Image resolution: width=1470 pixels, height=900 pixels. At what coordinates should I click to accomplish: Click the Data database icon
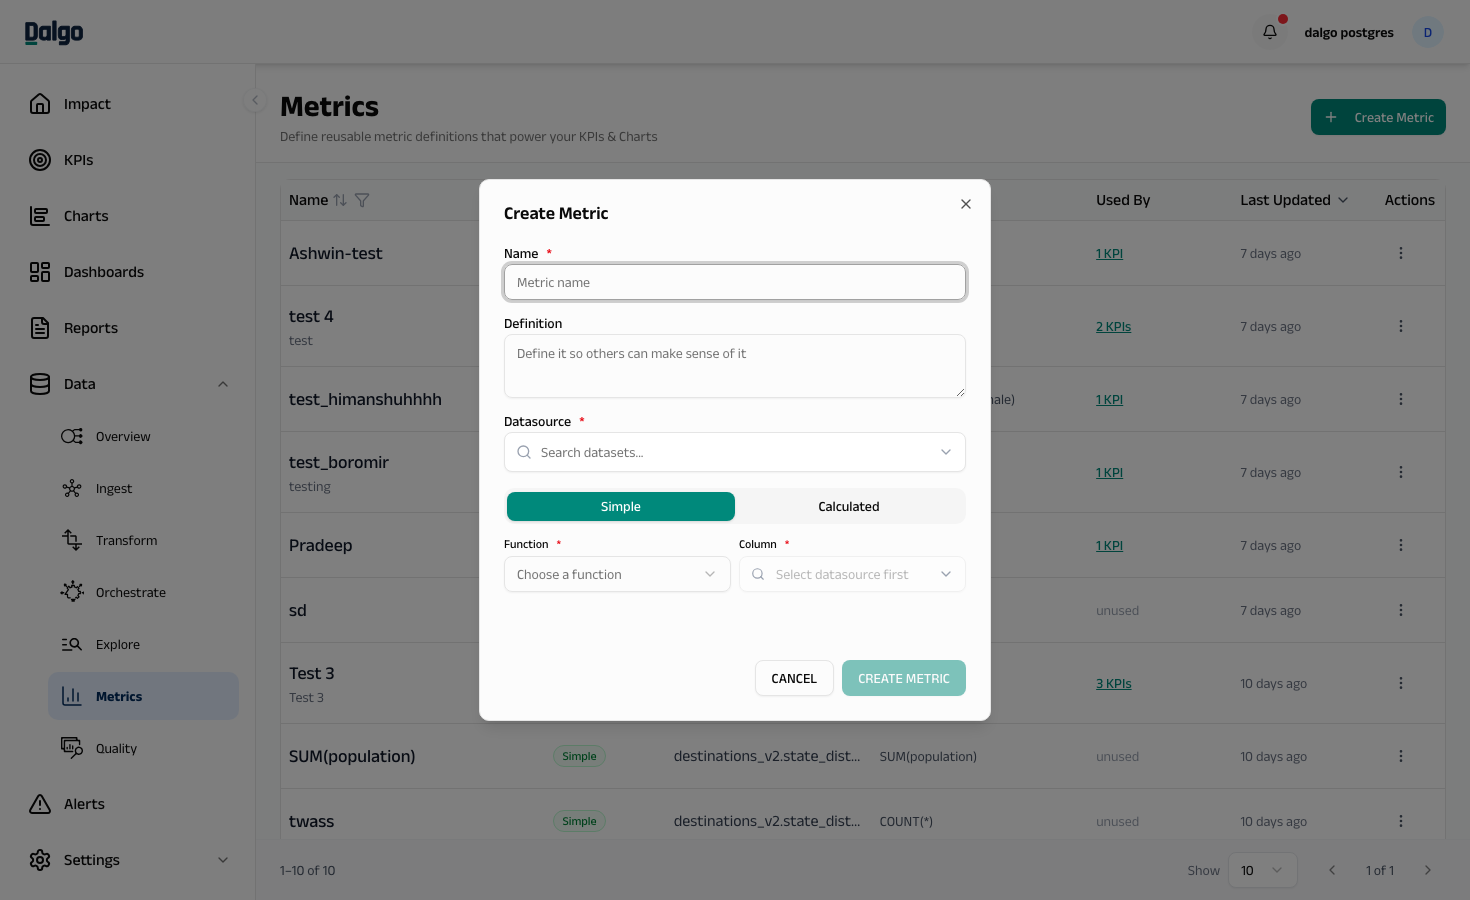(x=40, y=384)
